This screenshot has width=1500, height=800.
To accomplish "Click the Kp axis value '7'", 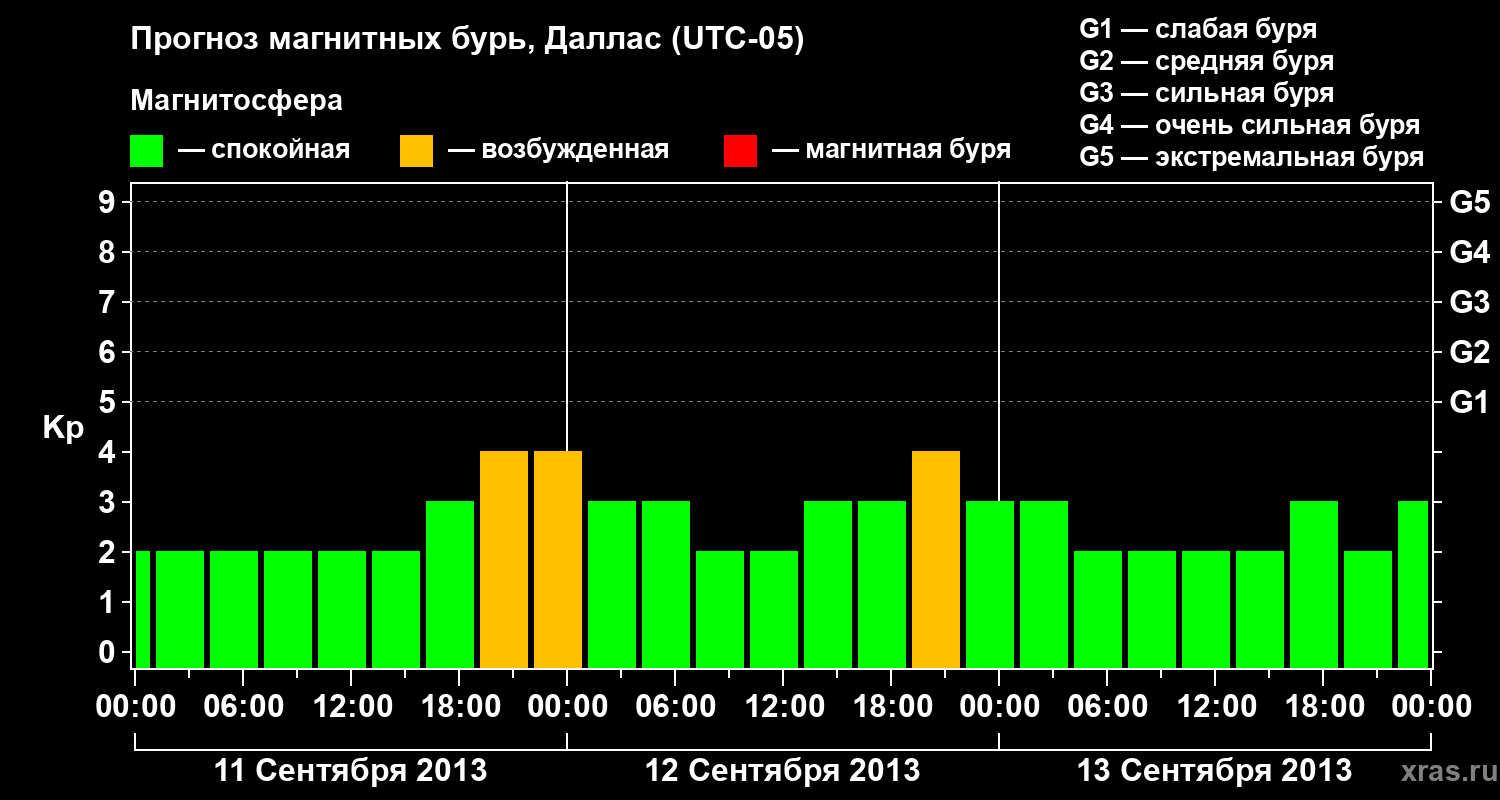I will pos(109,303).
